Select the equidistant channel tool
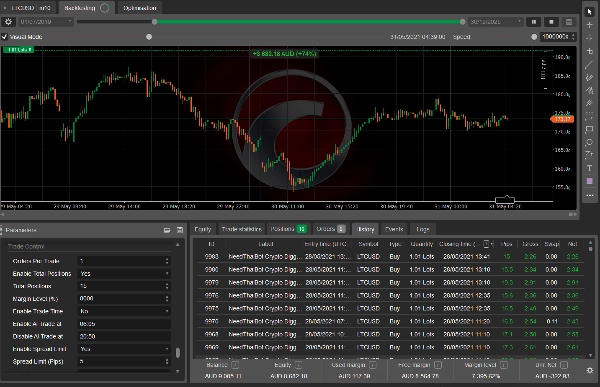Screen dimensions: 600x387 coord(589,77)
